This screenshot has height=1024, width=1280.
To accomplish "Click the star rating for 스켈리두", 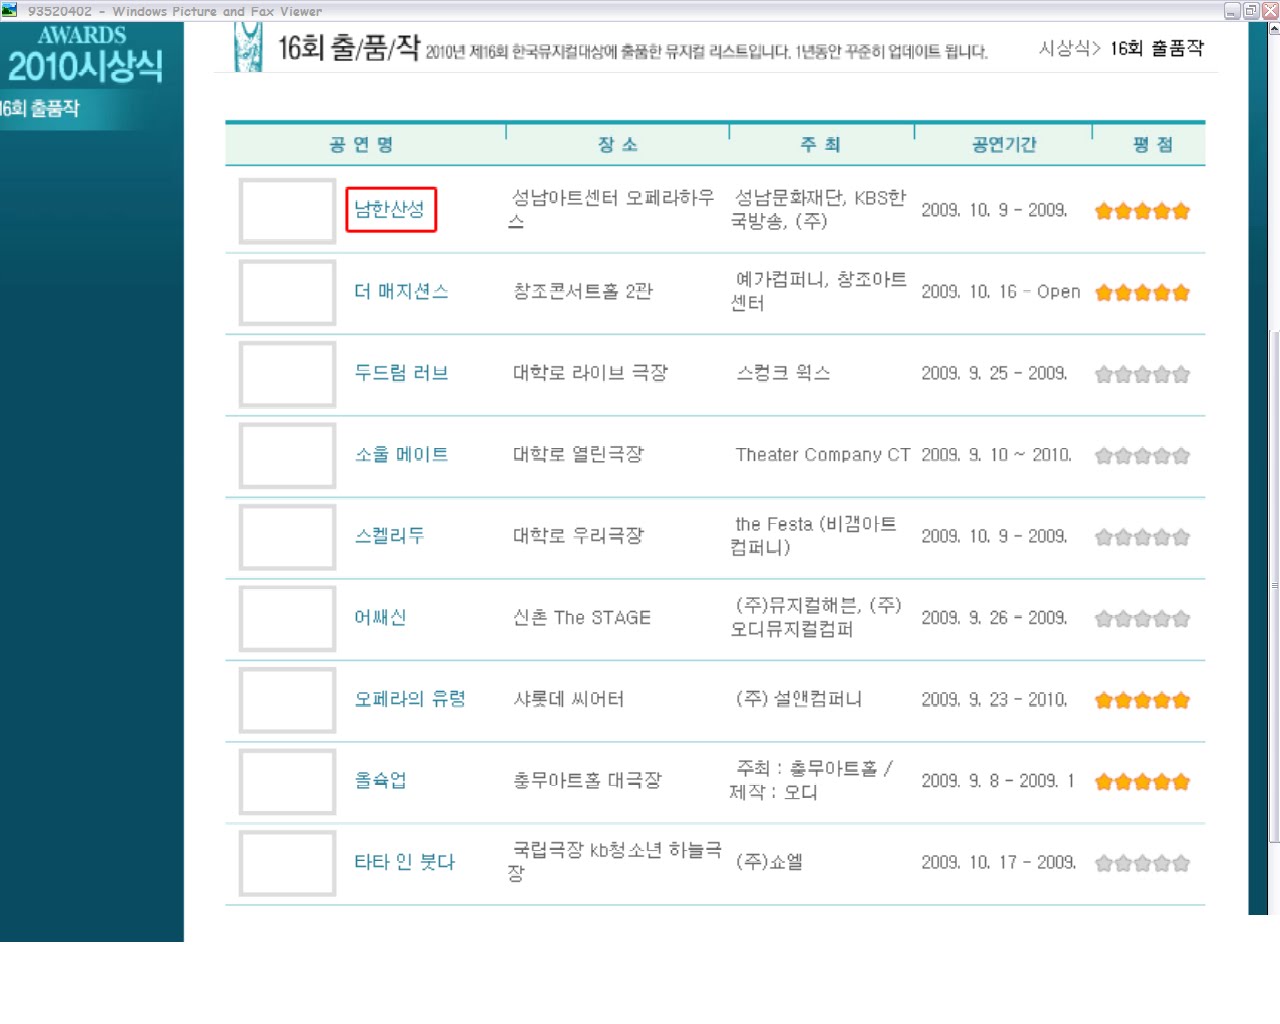I will tap(1143, 538).
